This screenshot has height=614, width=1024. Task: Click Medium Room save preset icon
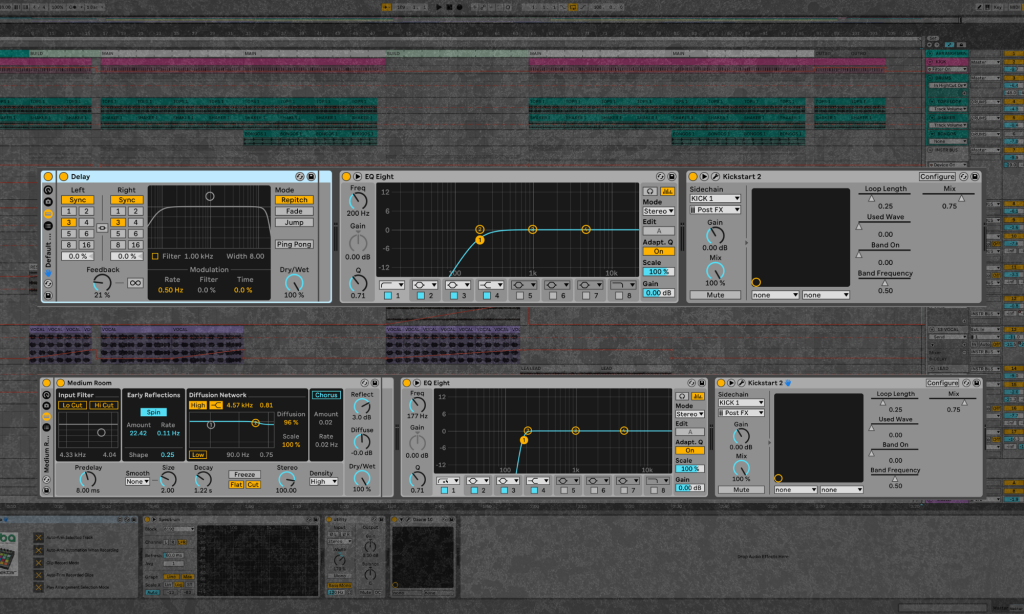click(x=375, y=383)
